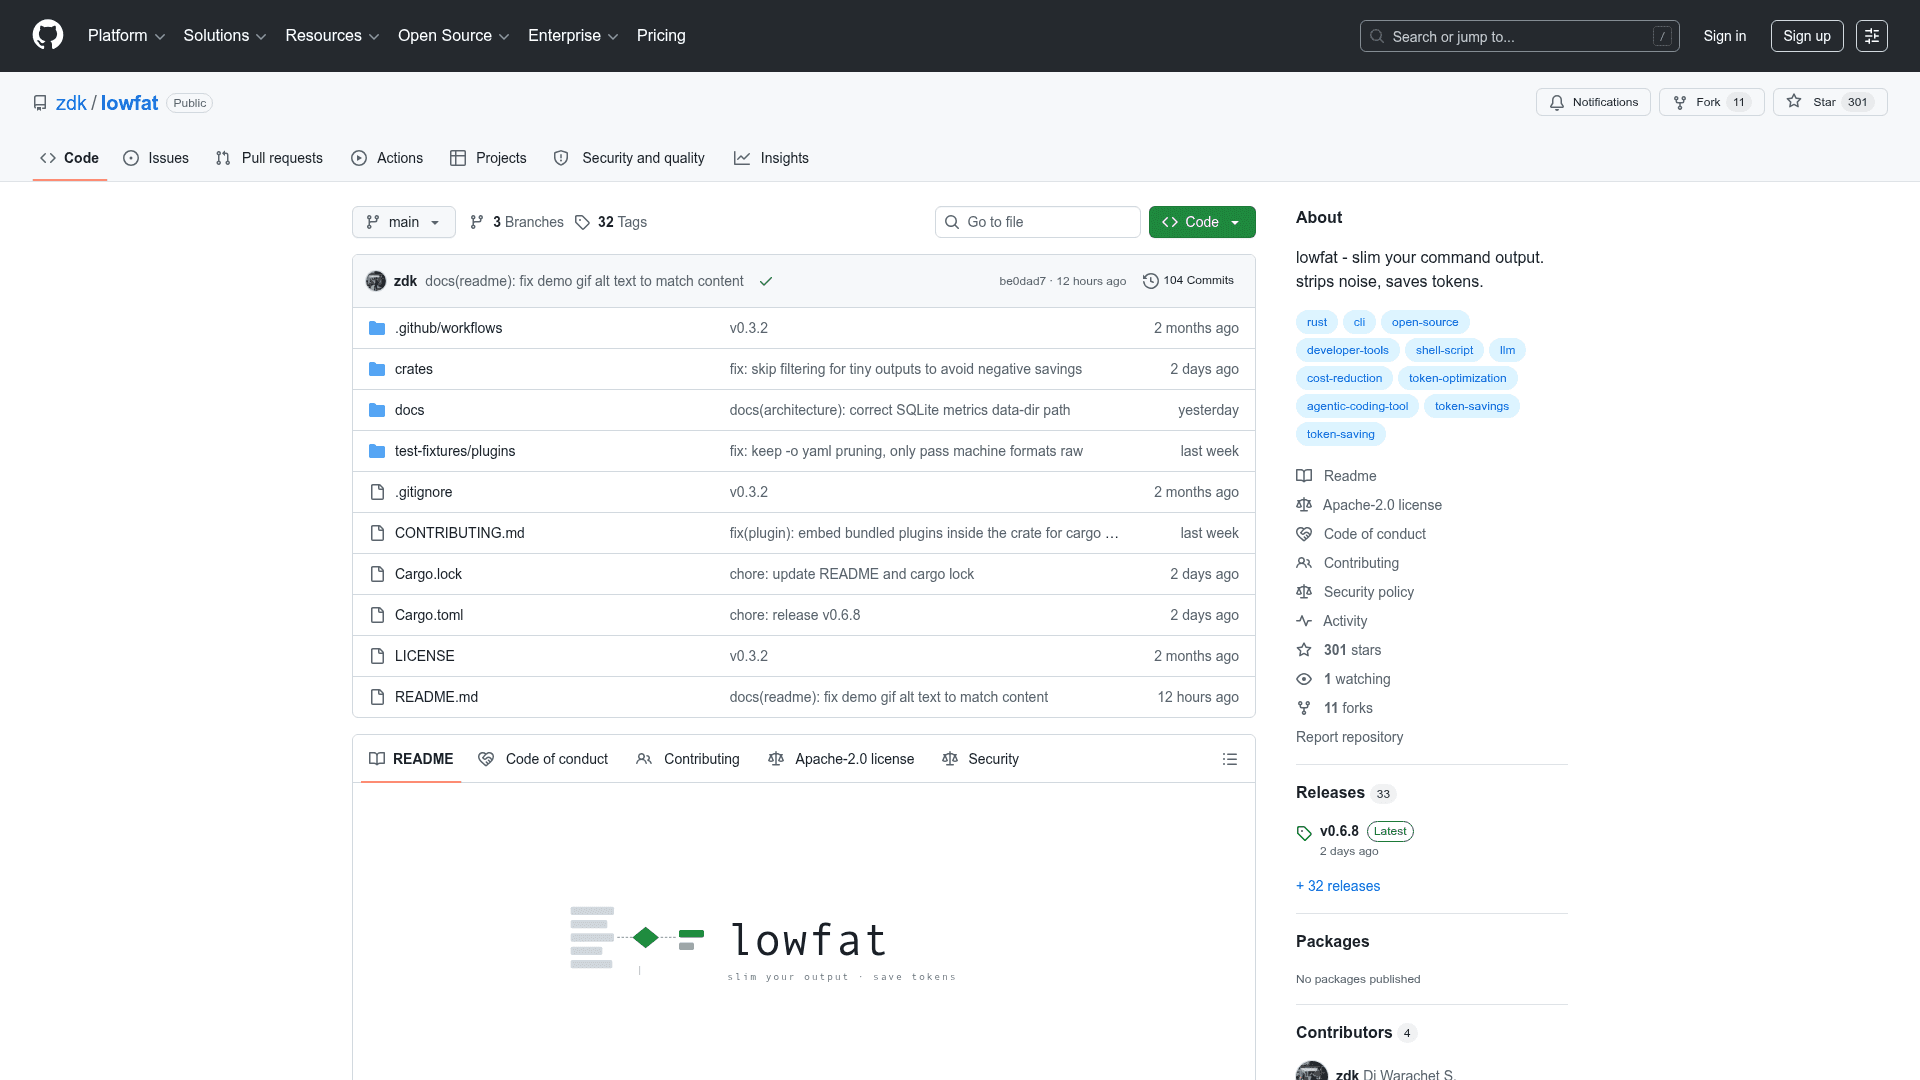
Task: Switch to Security and quality tab
Action: pyautogui.click(x=629, y=158)
